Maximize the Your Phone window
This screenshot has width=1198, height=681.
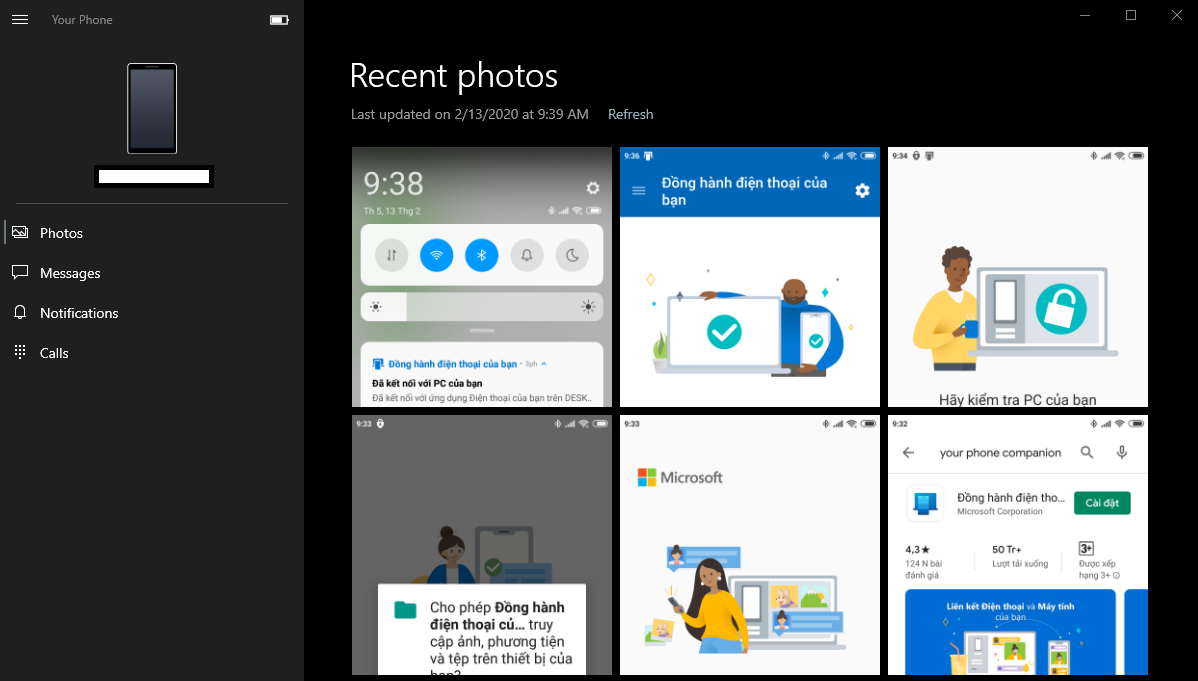pos(1131,15)
